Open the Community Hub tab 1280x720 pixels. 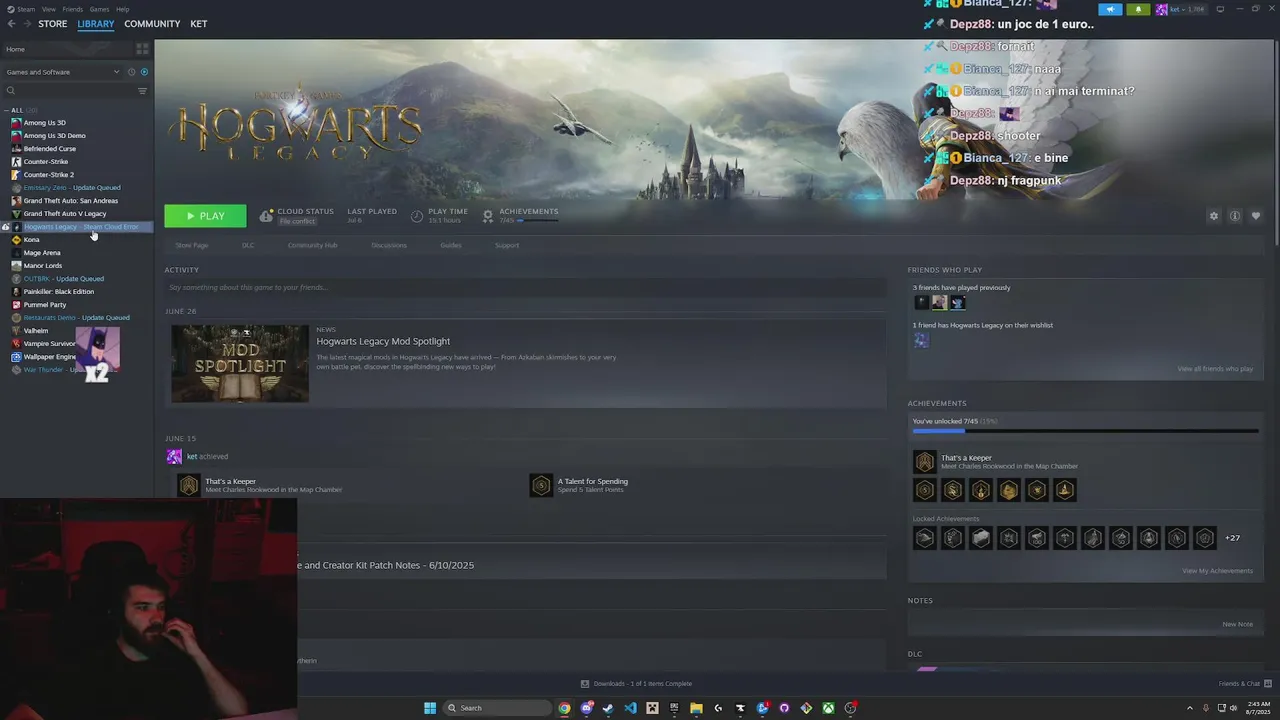click(x=312, y=245)
